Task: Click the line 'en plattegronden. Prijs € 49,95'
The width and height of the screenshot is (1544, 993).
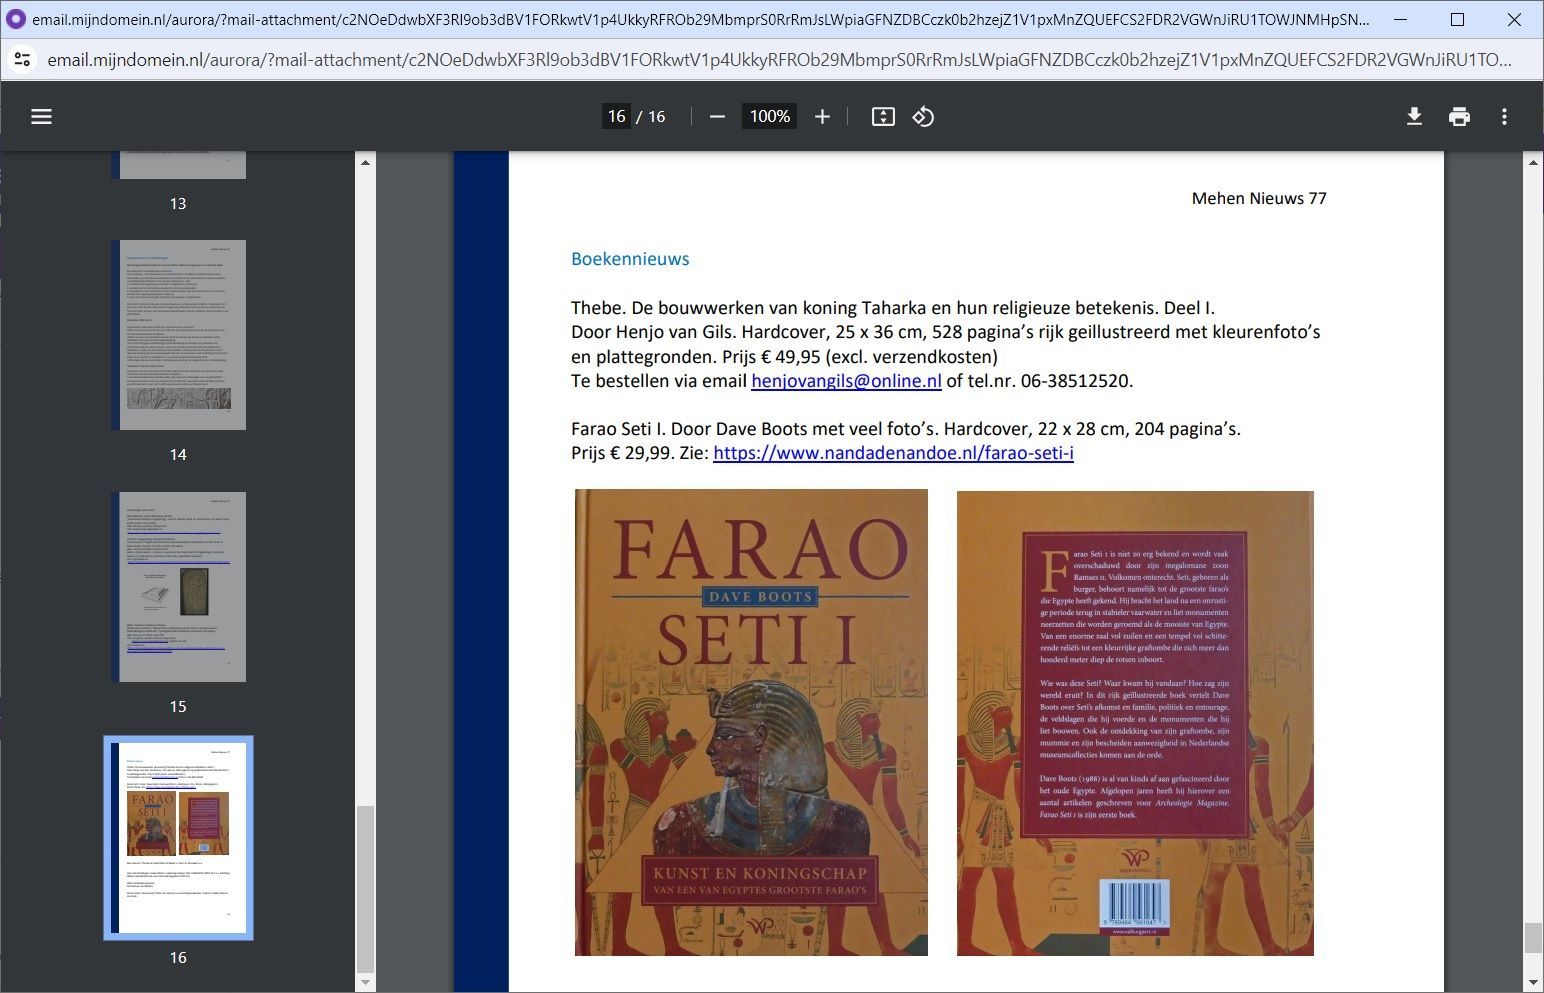Action: (784, 357)
